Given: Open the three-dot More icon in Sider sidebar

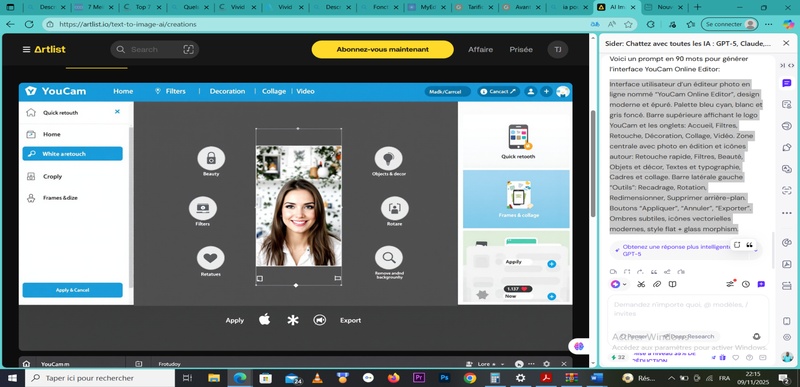Looking at the screenshot, I should click(787, 212).
